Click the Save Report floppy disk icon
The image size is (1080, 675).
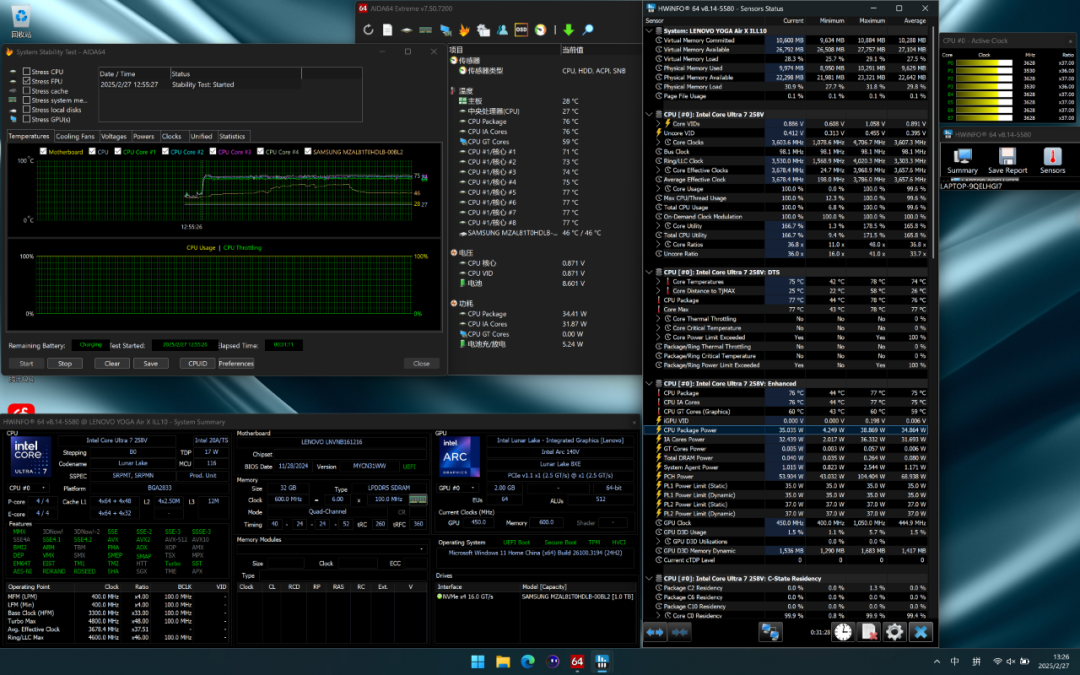1007,156
